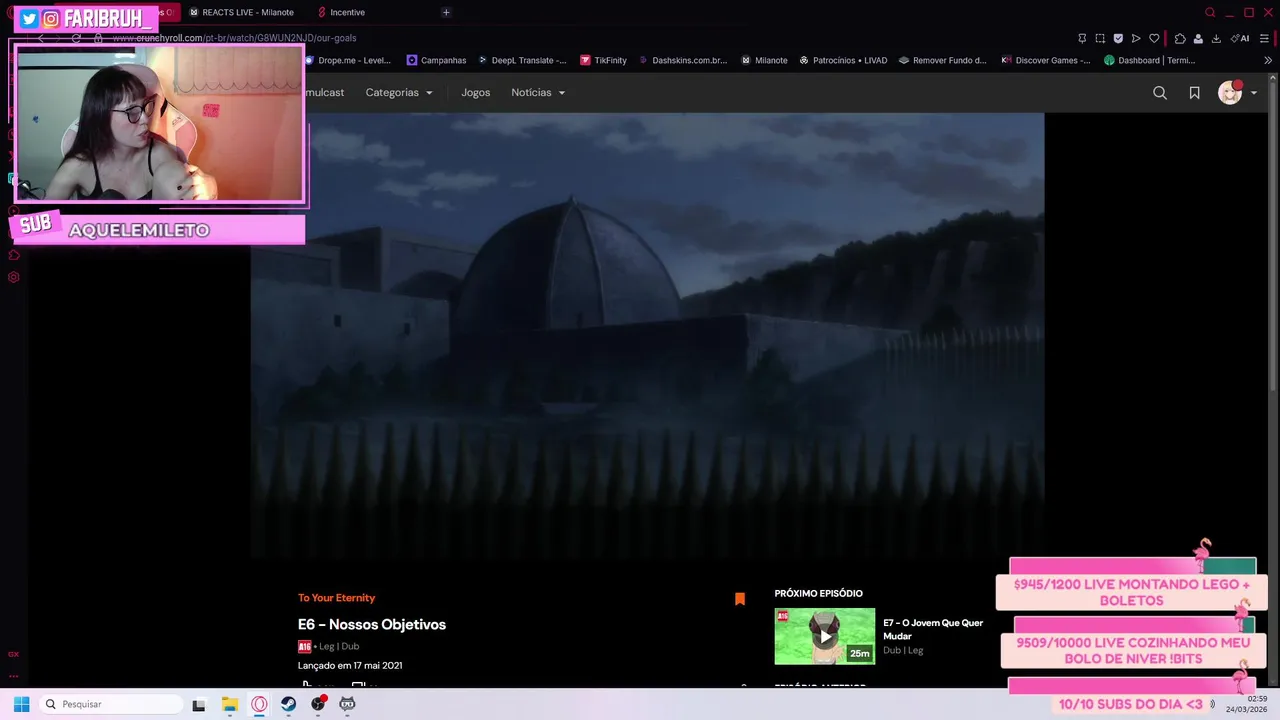
Task: Open a new browser tab
Action: [x=446, y=12]
